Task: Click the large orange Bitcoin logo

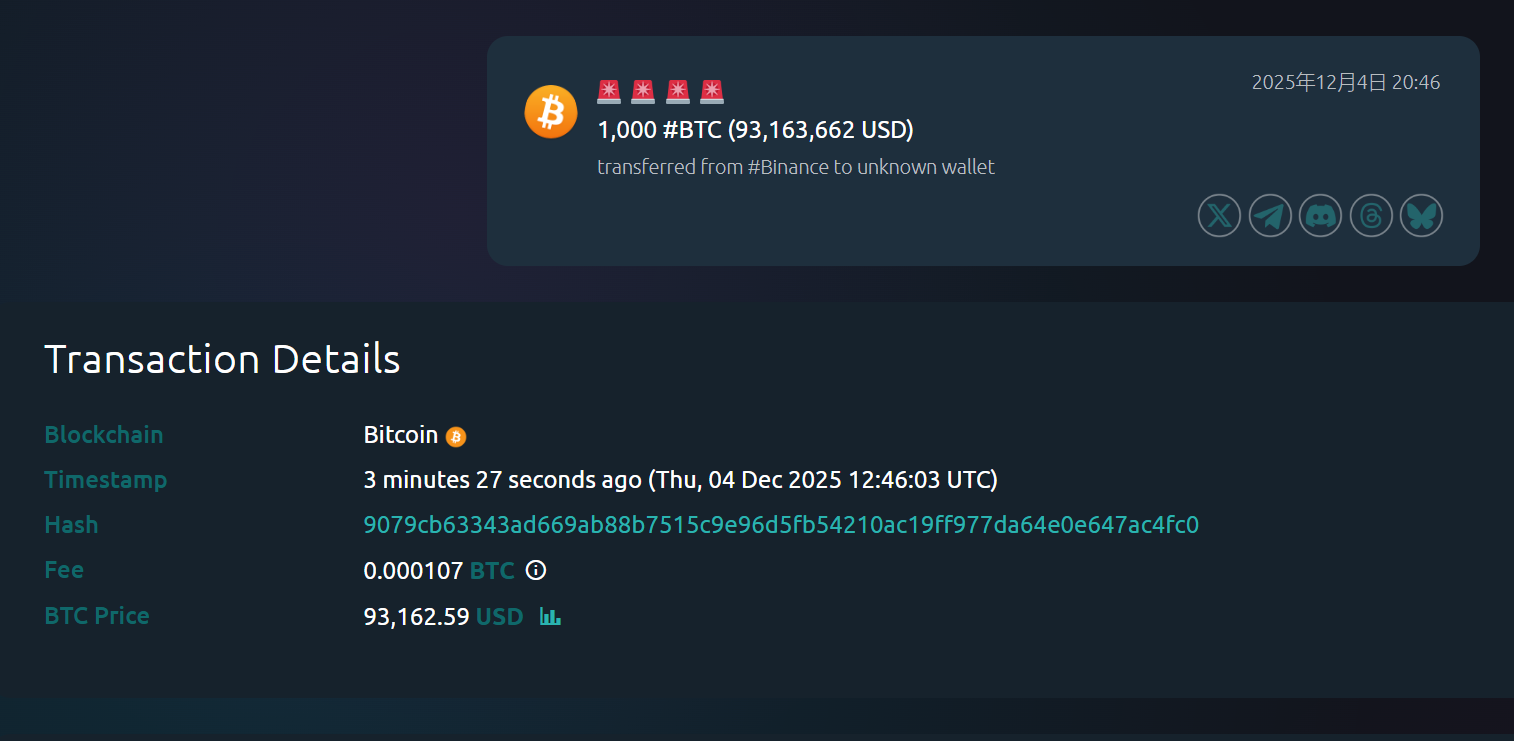Action: point(551,112)
